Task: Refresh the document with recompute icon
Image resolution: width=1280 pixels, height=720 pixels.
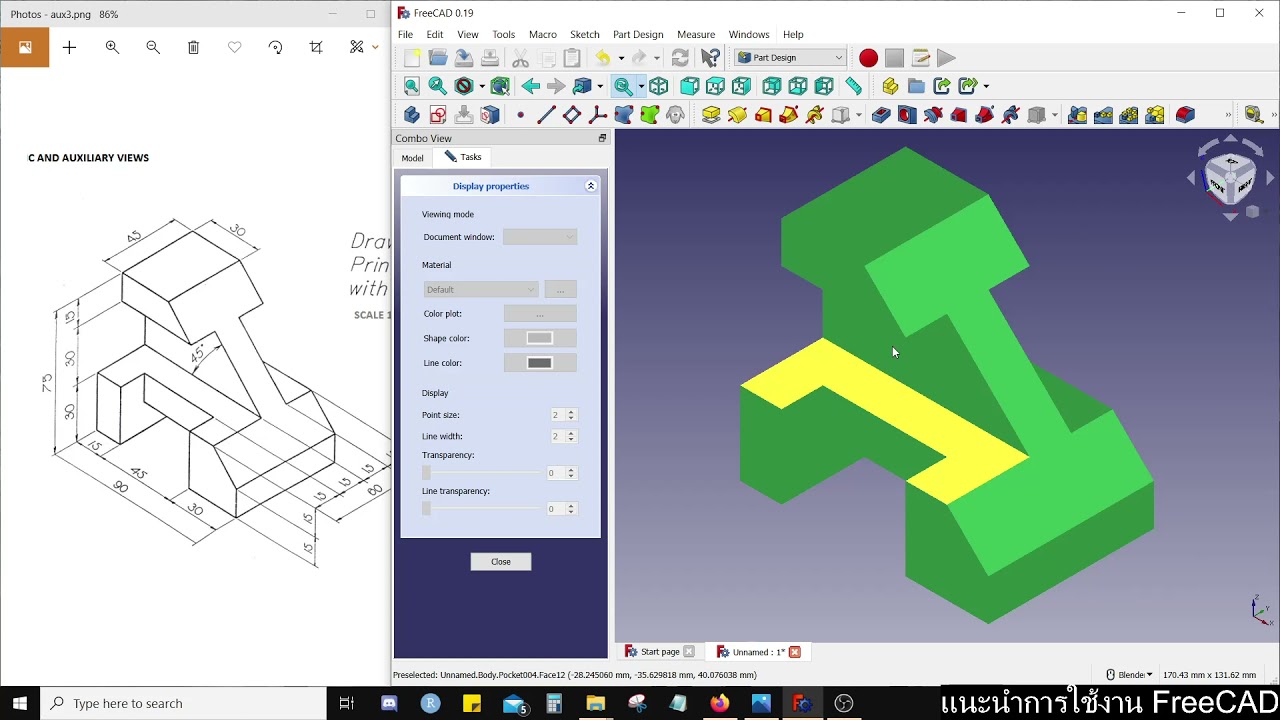Action: pos(680,58)
